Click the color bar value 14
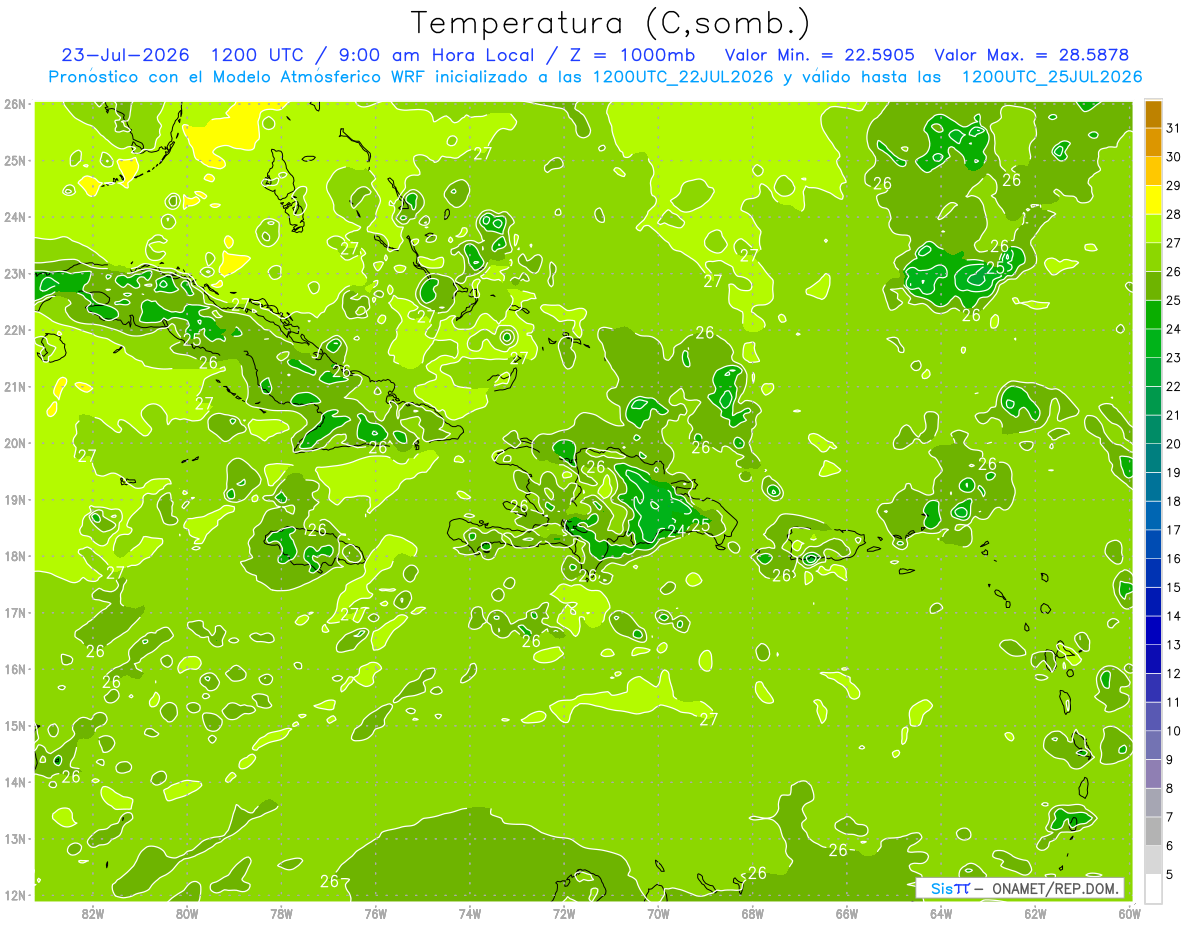Image resolution: width=1200 pixels, height=927 pixels. 1174,616
